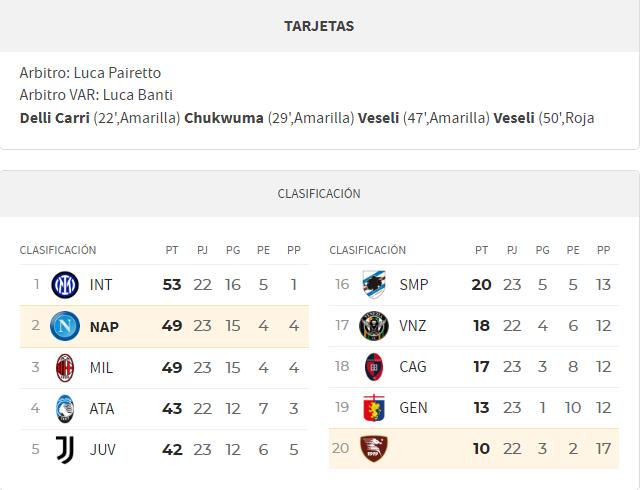Select the Salernitana crest in row 20
640x490 pixels.
[x=374, y=449]
